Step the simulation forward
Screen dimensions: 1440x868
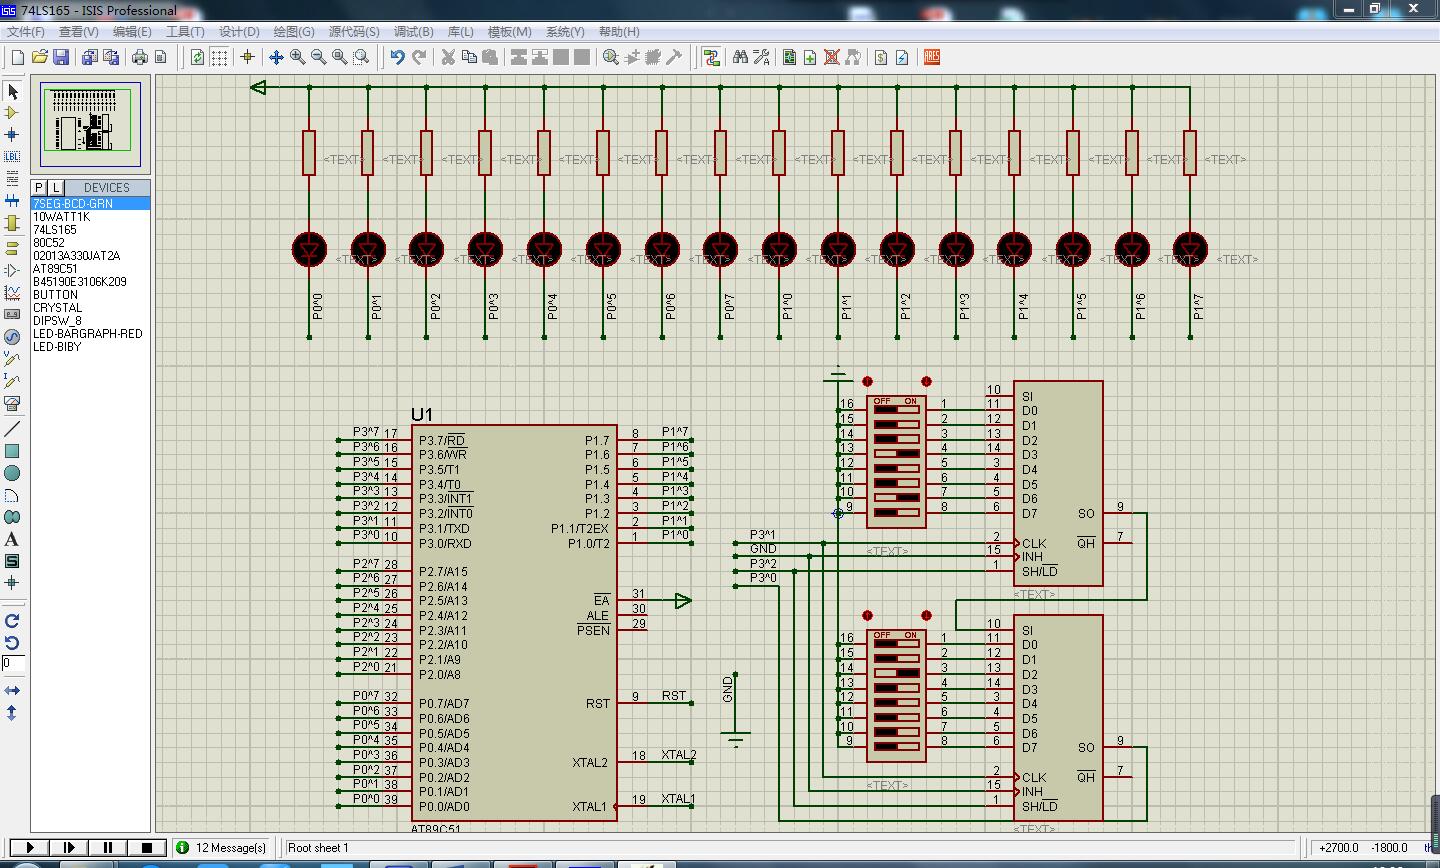click(69, 847)
